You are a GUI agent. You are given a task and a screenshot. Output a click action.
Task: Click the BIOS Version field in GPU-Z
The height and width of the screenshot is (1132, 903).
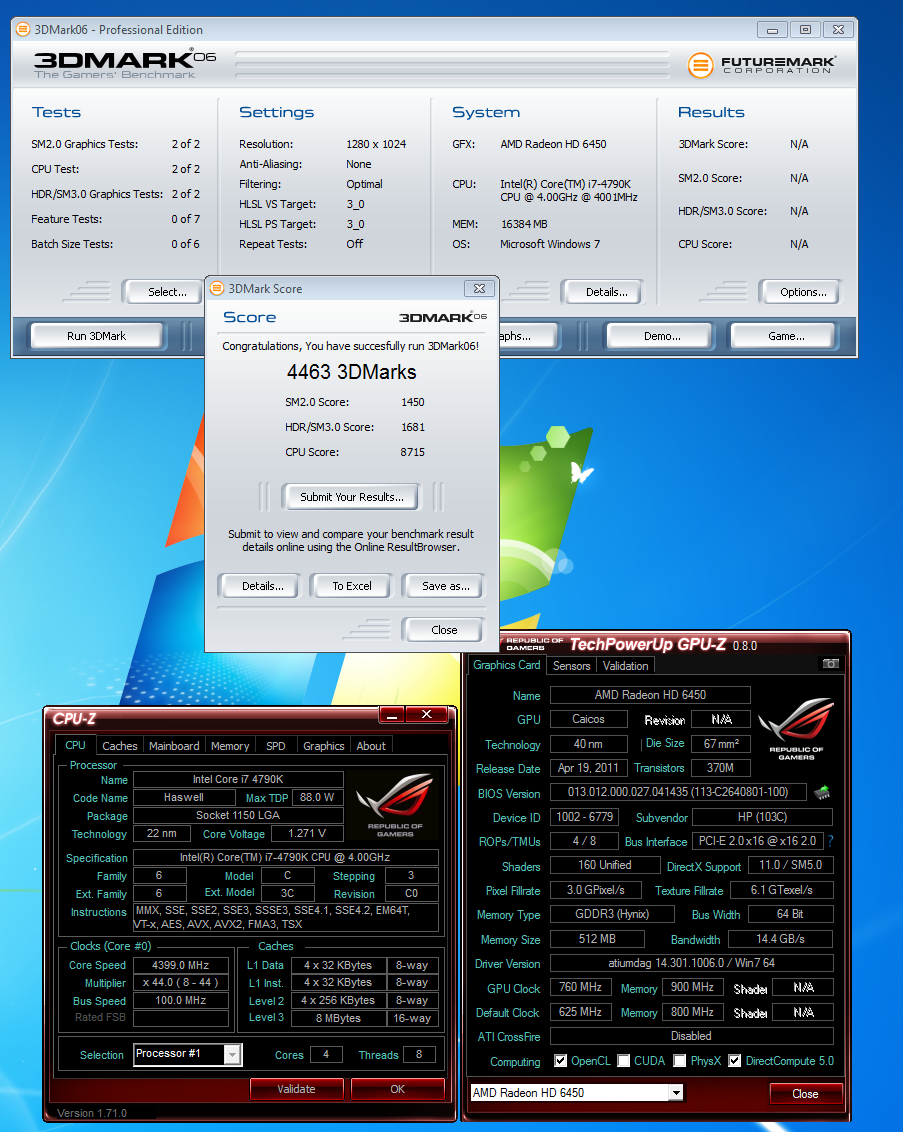tap(678, 792)
